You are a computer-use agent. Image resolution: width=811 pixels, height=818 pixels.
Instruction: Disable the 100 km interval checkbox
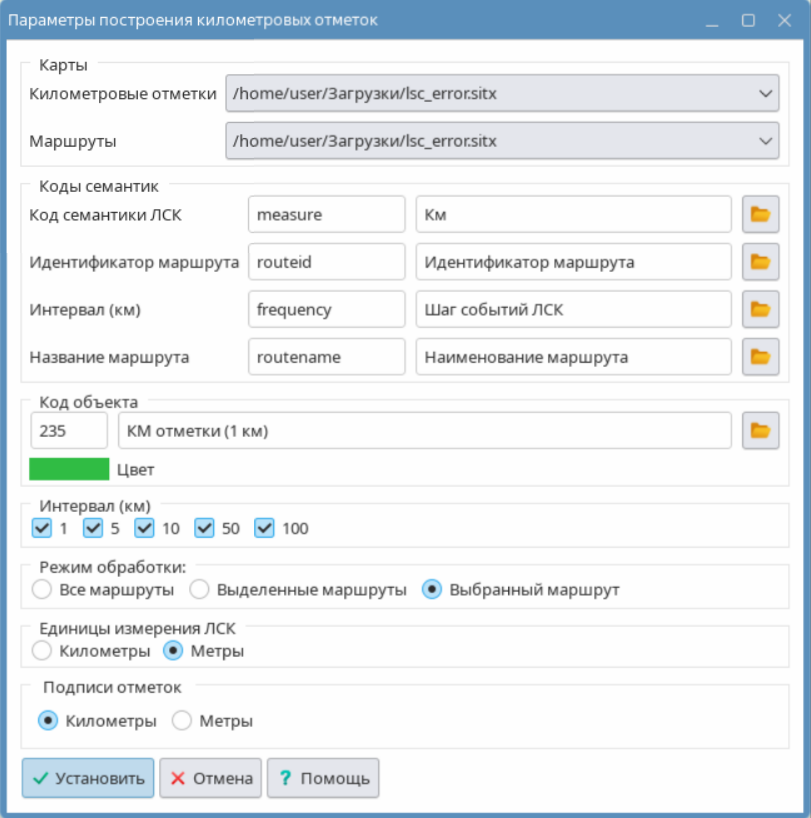click(x=265, y=528)
